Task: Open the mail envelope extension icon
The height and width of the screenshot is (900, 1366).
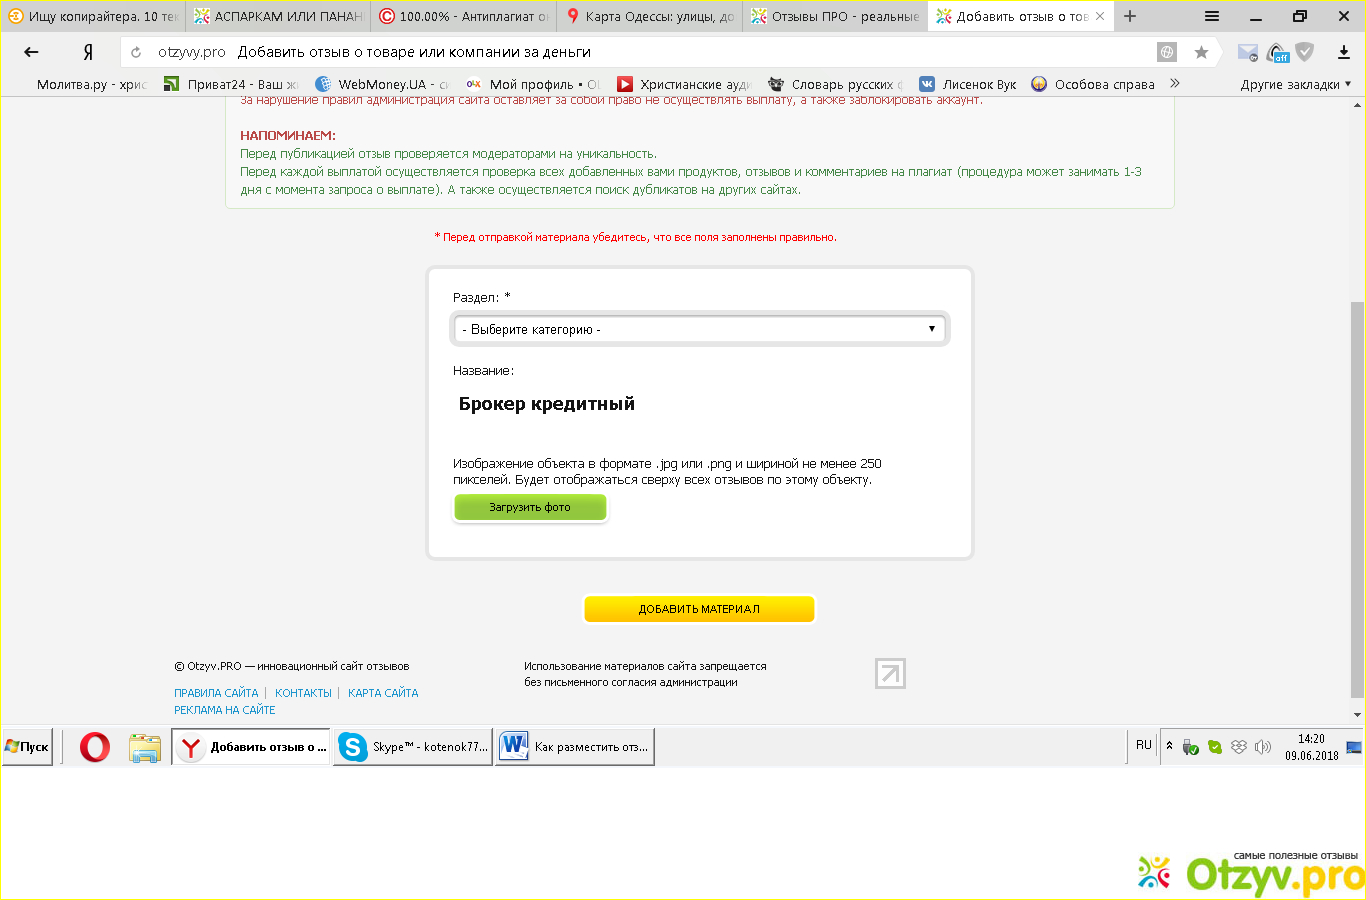Action: tap(1247, 52)
